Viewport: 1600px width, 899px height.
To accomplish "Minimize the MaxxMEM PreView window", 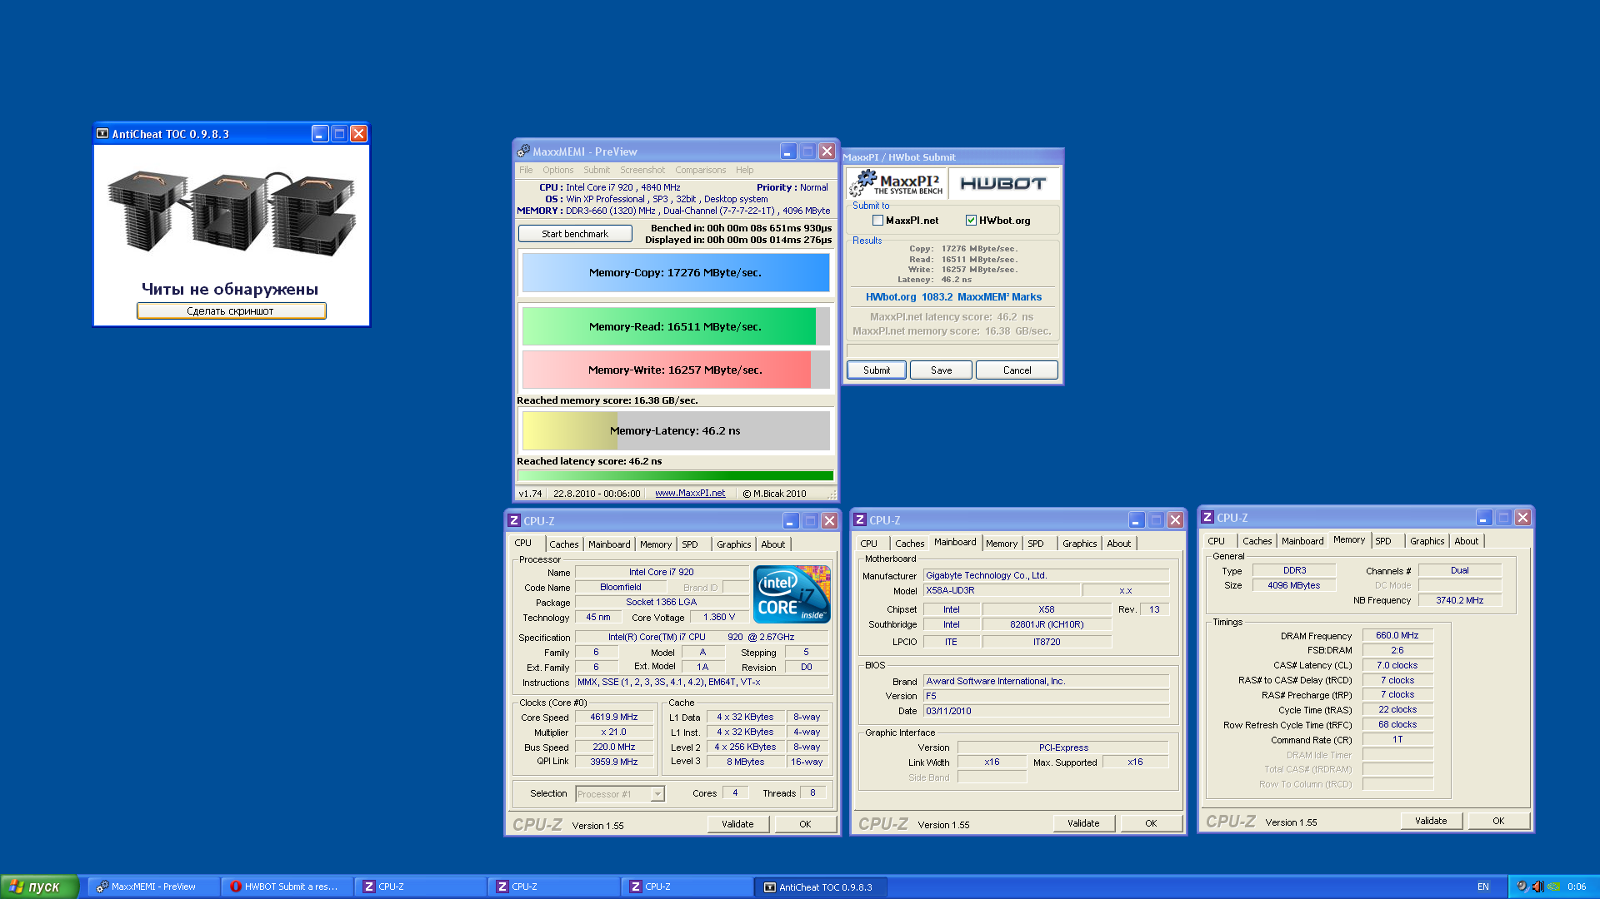I will 789,151.
